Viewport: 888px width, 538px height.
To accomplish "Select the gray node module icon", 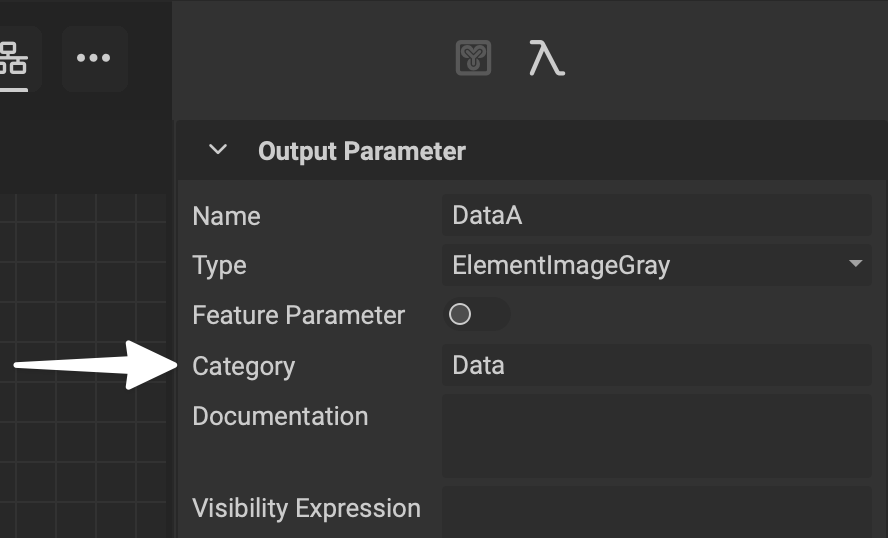I will click(x=473, y=58).
